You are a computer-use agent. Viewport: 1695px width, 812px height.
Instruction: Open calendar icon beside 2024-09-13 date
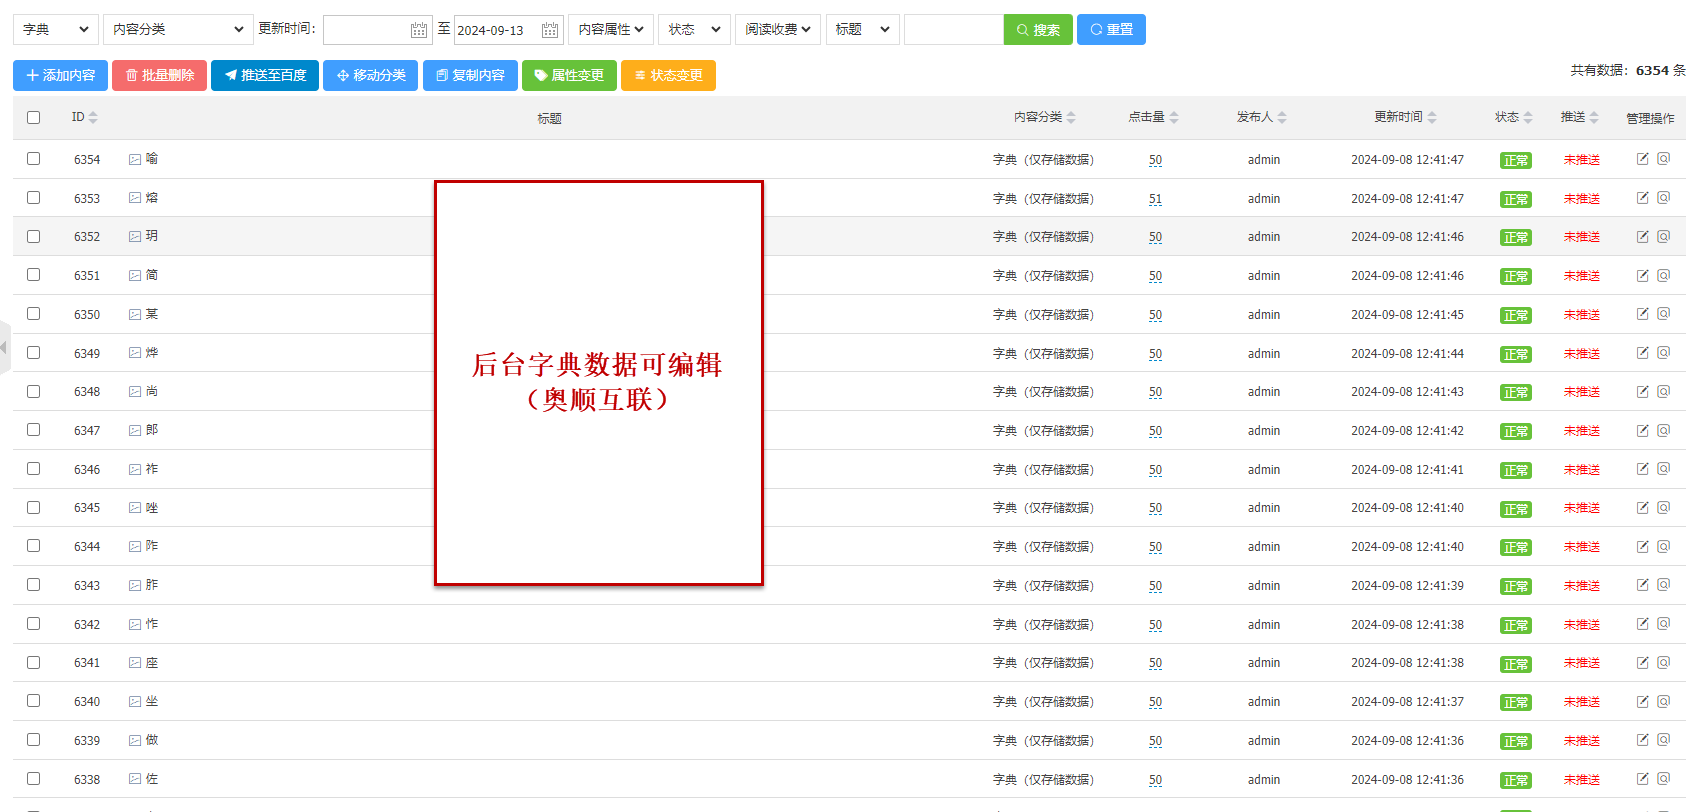click(550, 30)
